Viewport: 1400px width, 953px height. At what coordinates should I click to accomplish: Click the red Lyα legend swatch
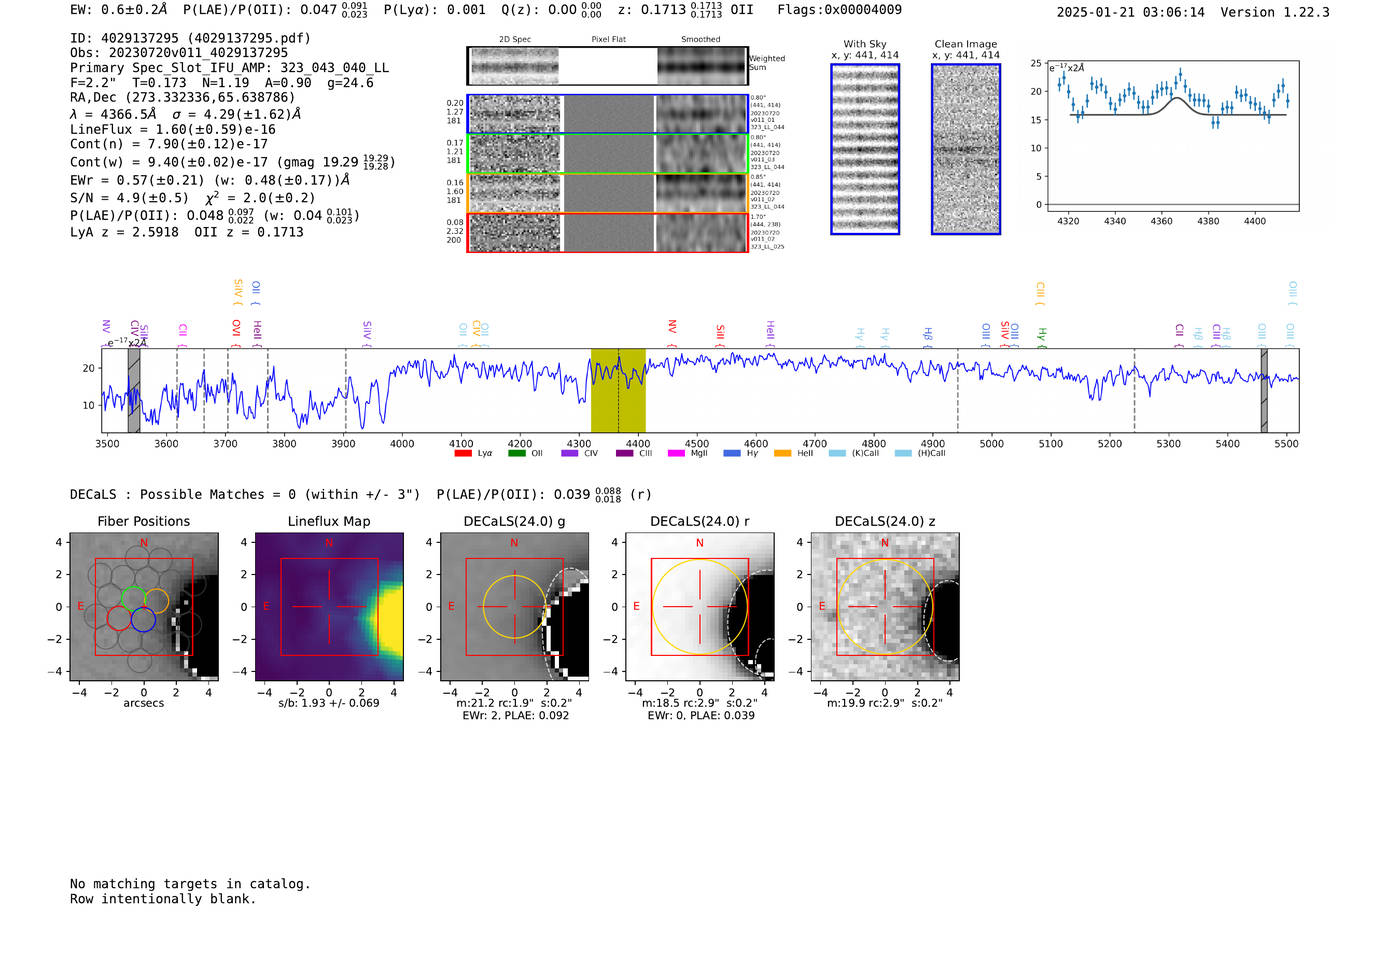pyautogui.click(x=463, y=453)
